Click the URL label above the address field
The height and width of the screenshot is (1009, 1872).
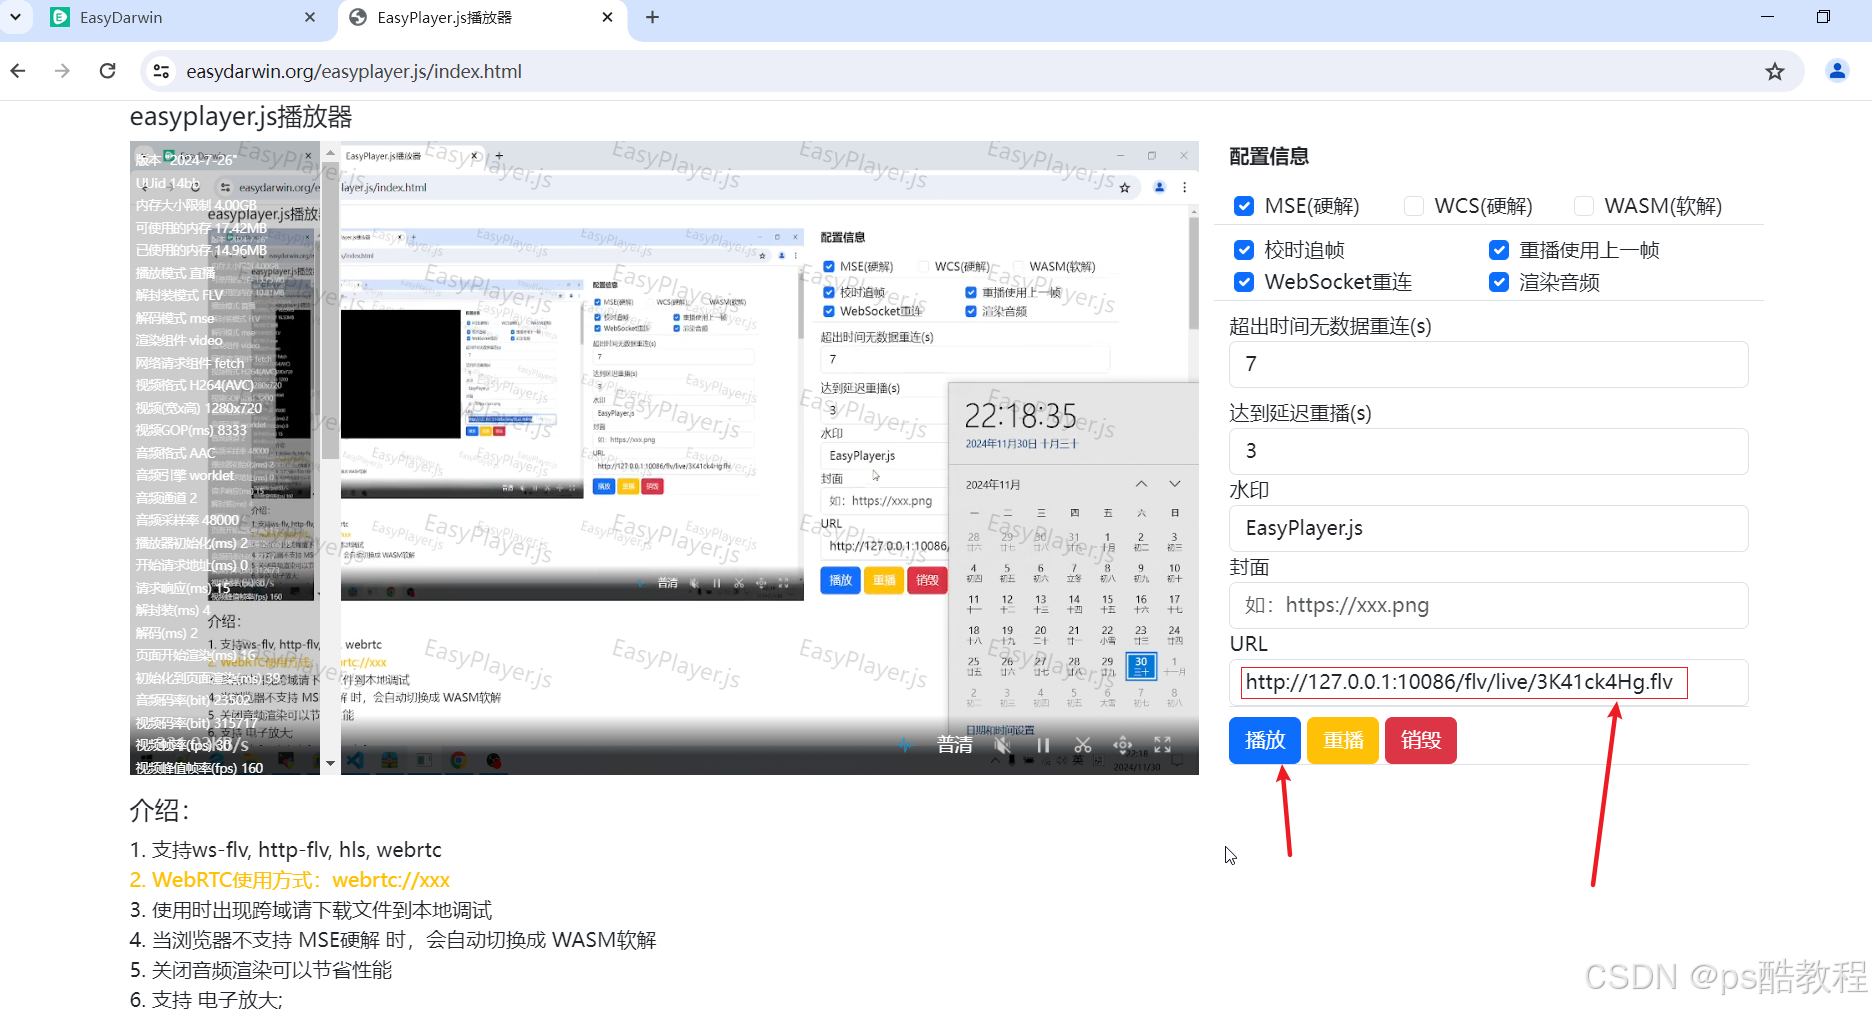point(1248,644)
